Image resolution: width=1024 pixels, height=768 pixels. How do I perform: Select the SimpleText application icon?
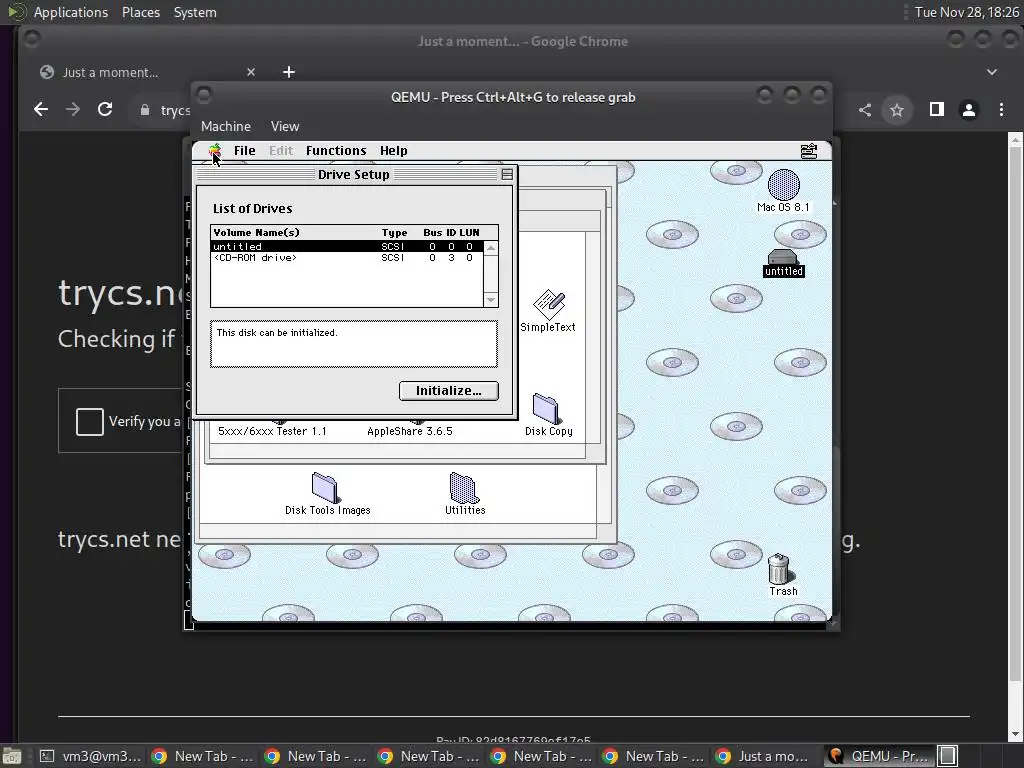(549, 304)
